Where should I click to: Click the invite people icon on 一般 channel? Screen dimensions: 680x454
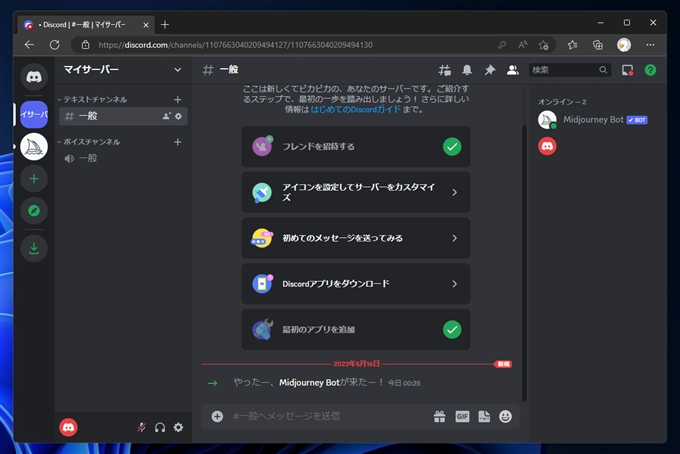[x=167, y=116]
